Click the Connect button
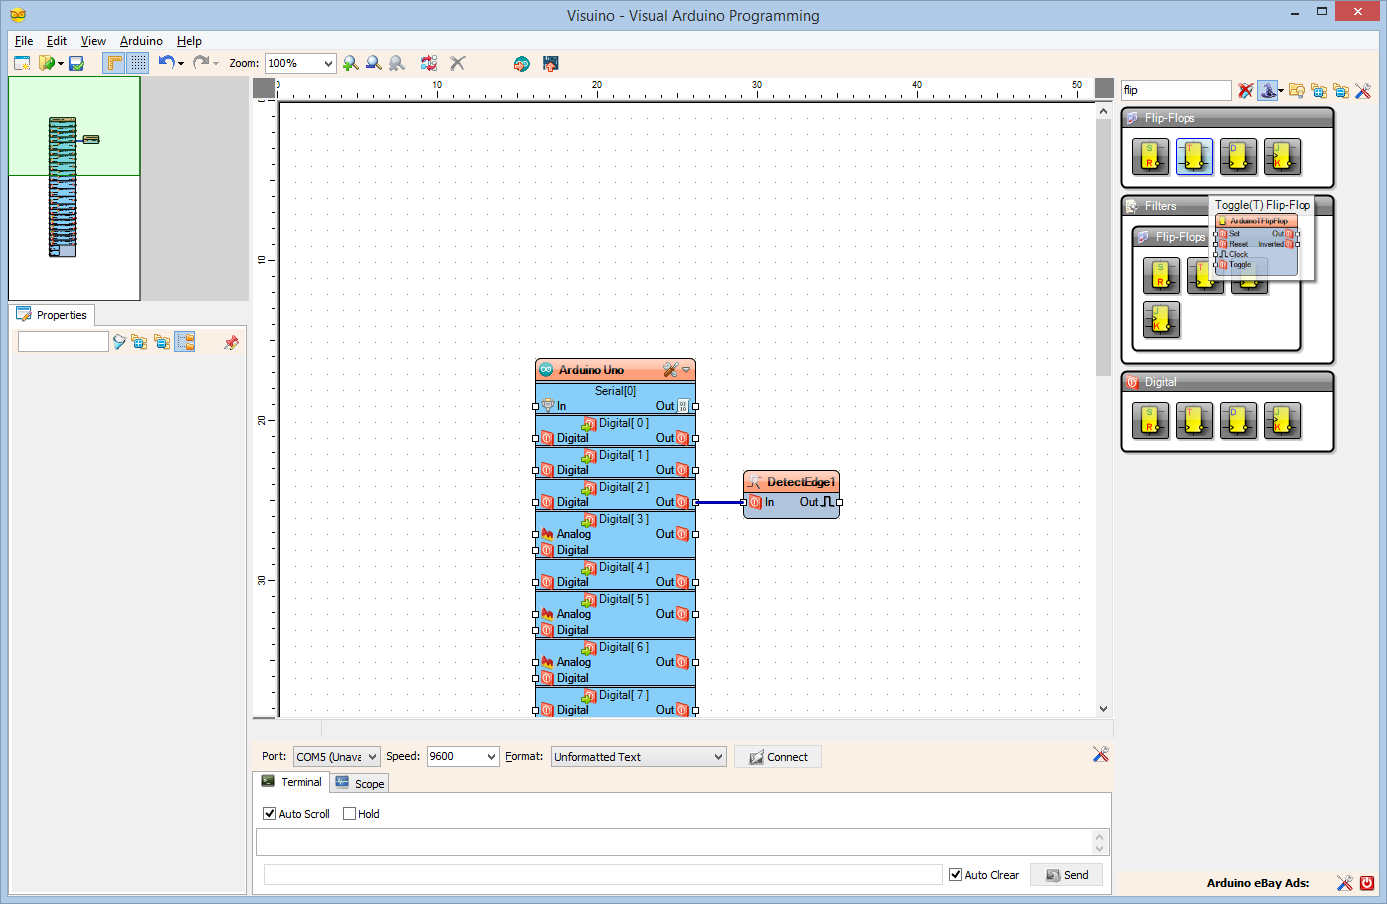The width and height of the screenshot is (1387, 904). [778, 757]
